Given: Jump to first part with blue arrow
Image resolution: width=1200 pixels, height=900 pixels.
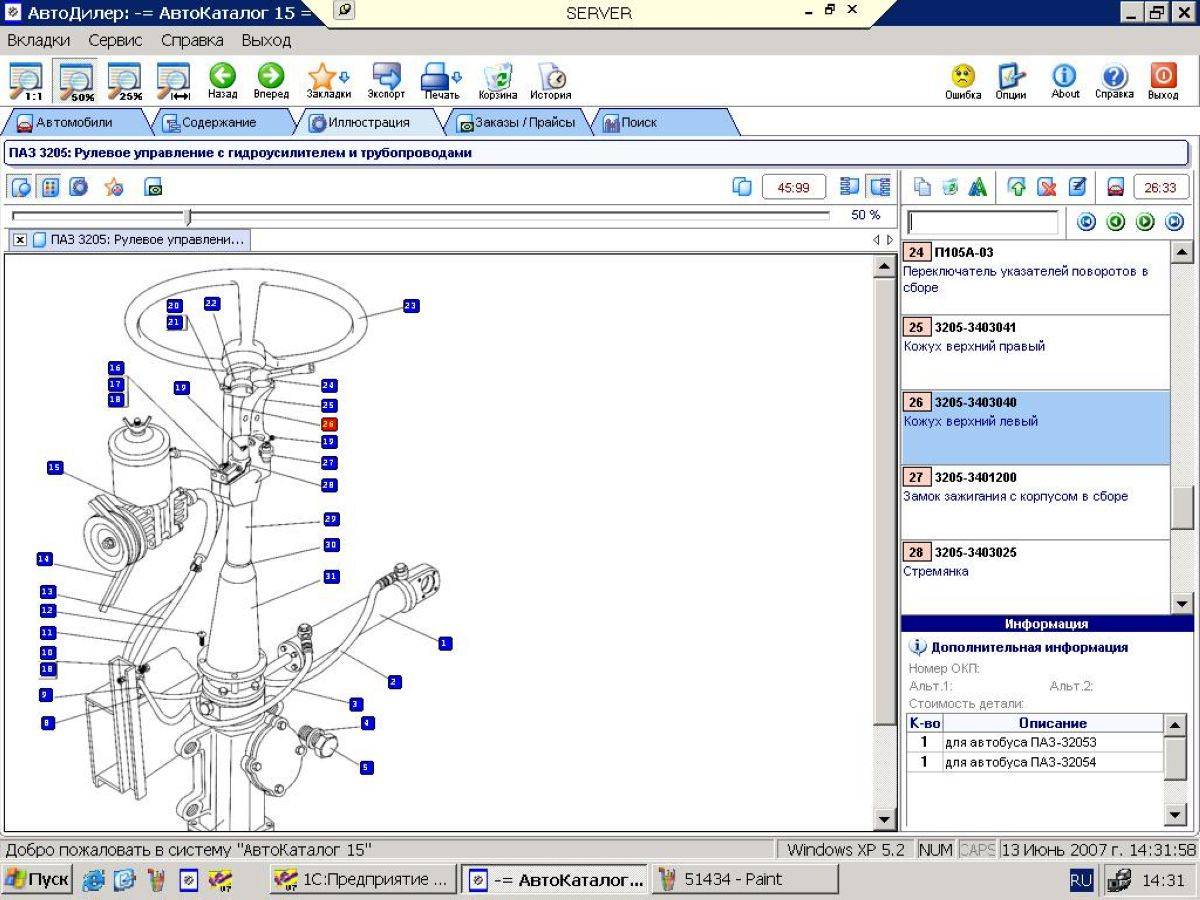Looking at the screenshot, I should (1088, 222).
